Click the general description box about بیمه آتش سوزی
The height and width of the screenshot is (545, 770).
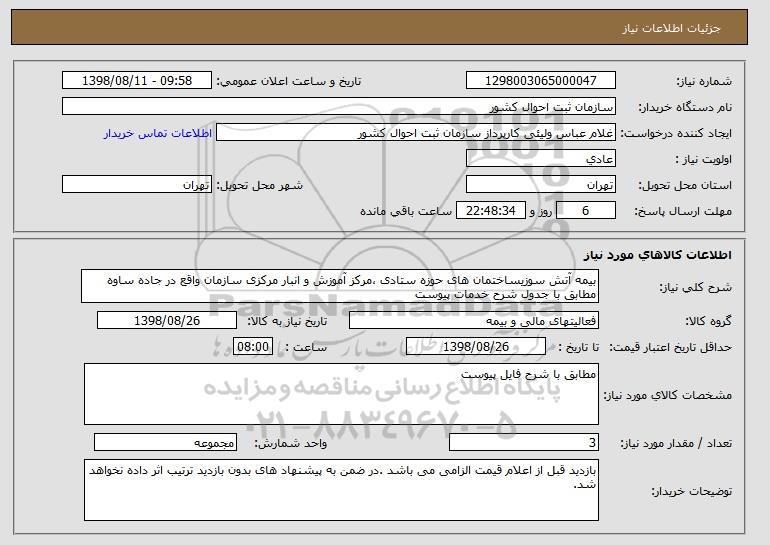coord(340,286)
